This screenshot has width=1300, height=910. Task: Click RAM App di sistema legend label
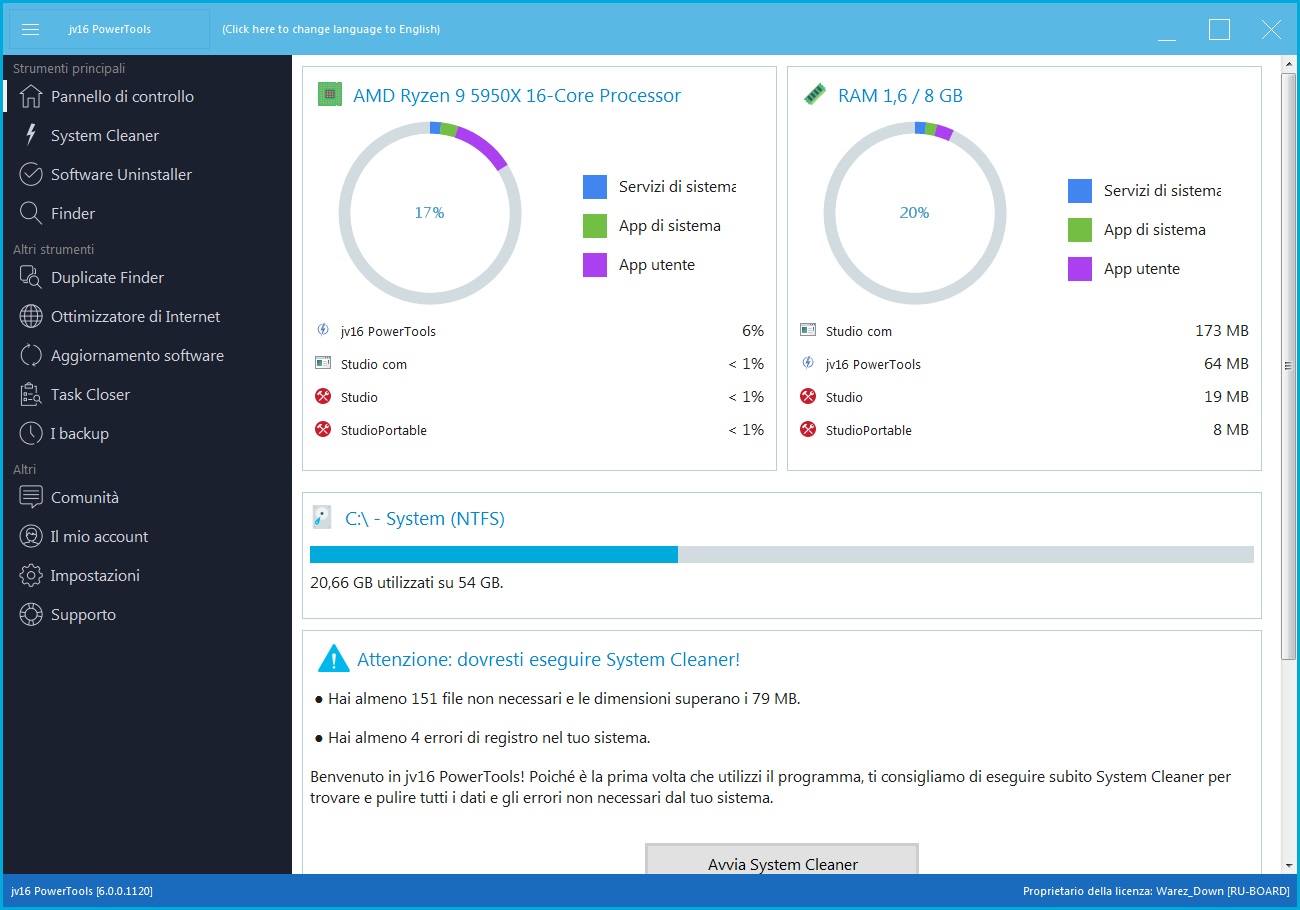tap(1155, 230)
